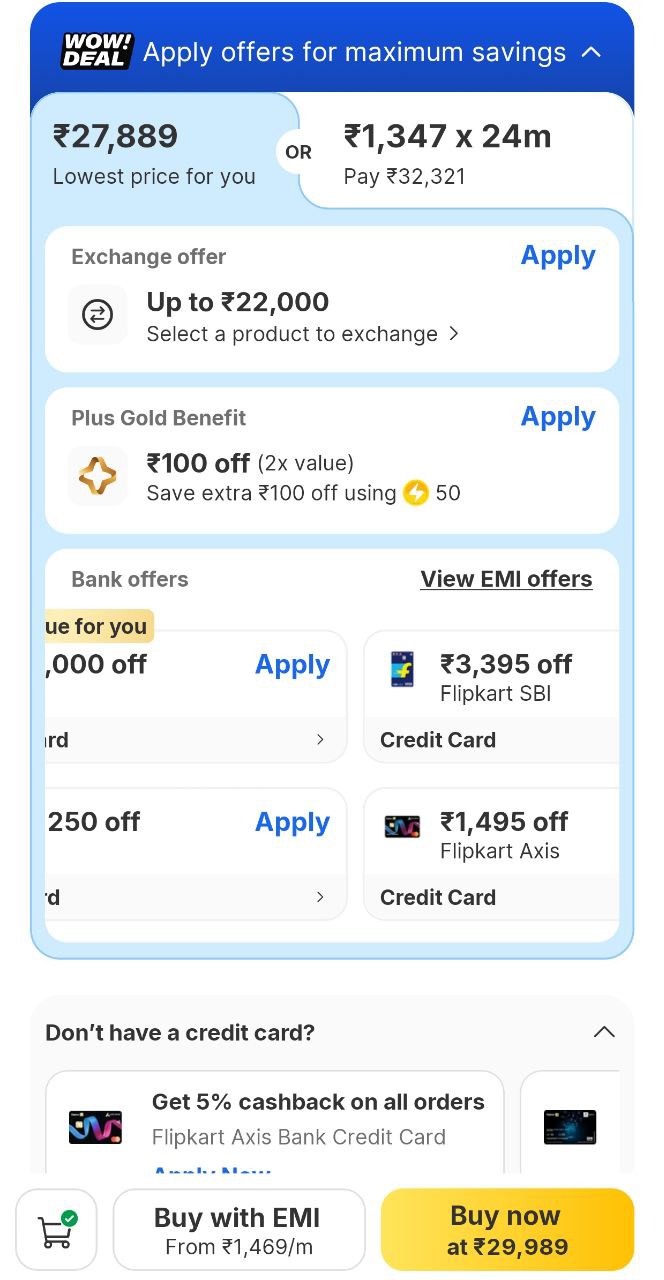Collapse the Don't have a credit card section
The height and width of the screenshot is (1280, 664).
pyautogui.click(x=604, y=1032)
